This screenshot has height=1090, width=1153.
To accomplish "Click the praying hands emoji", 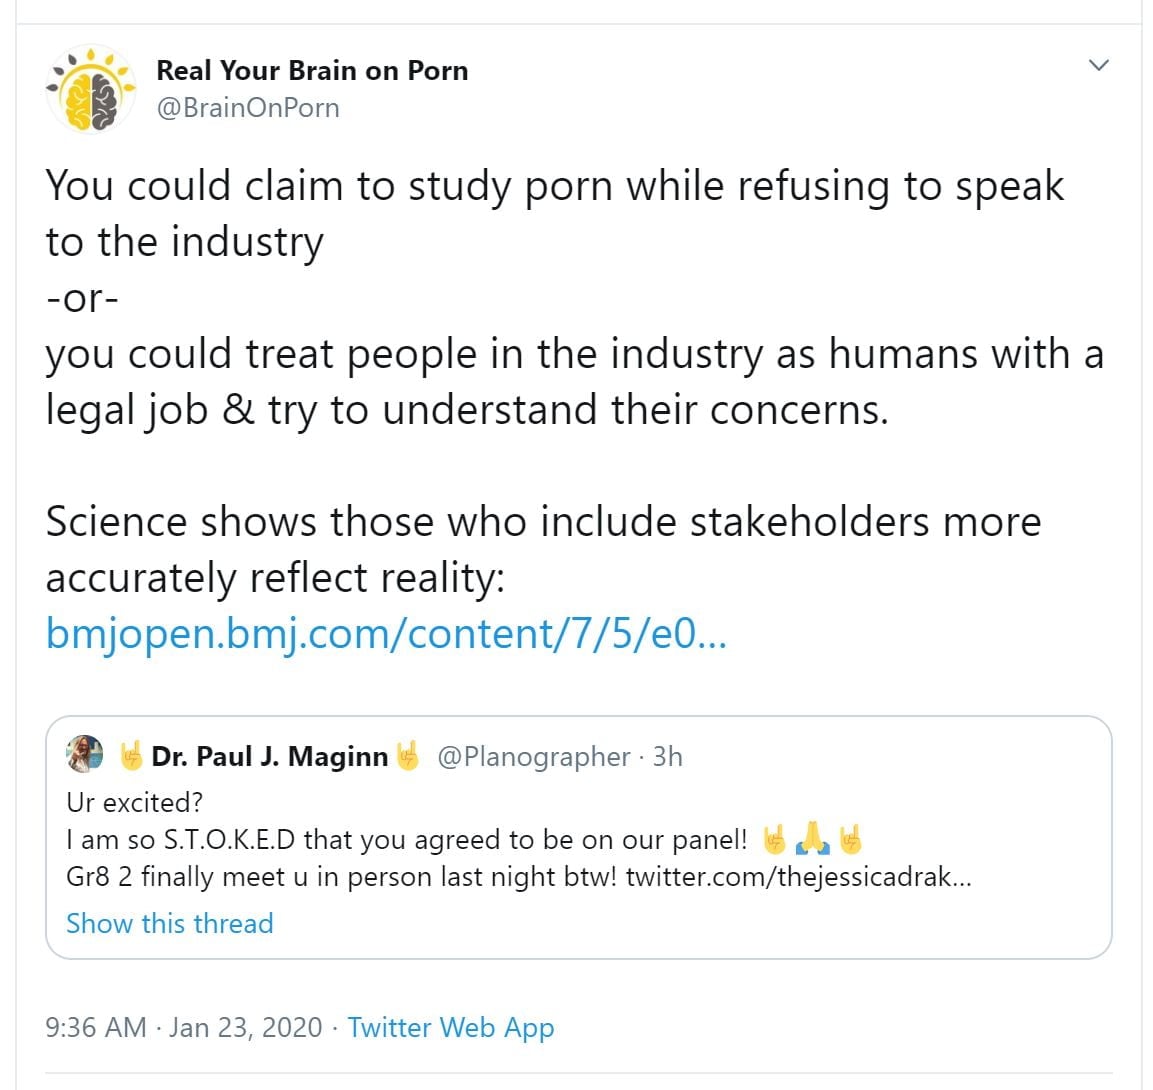I will point(812,838).
